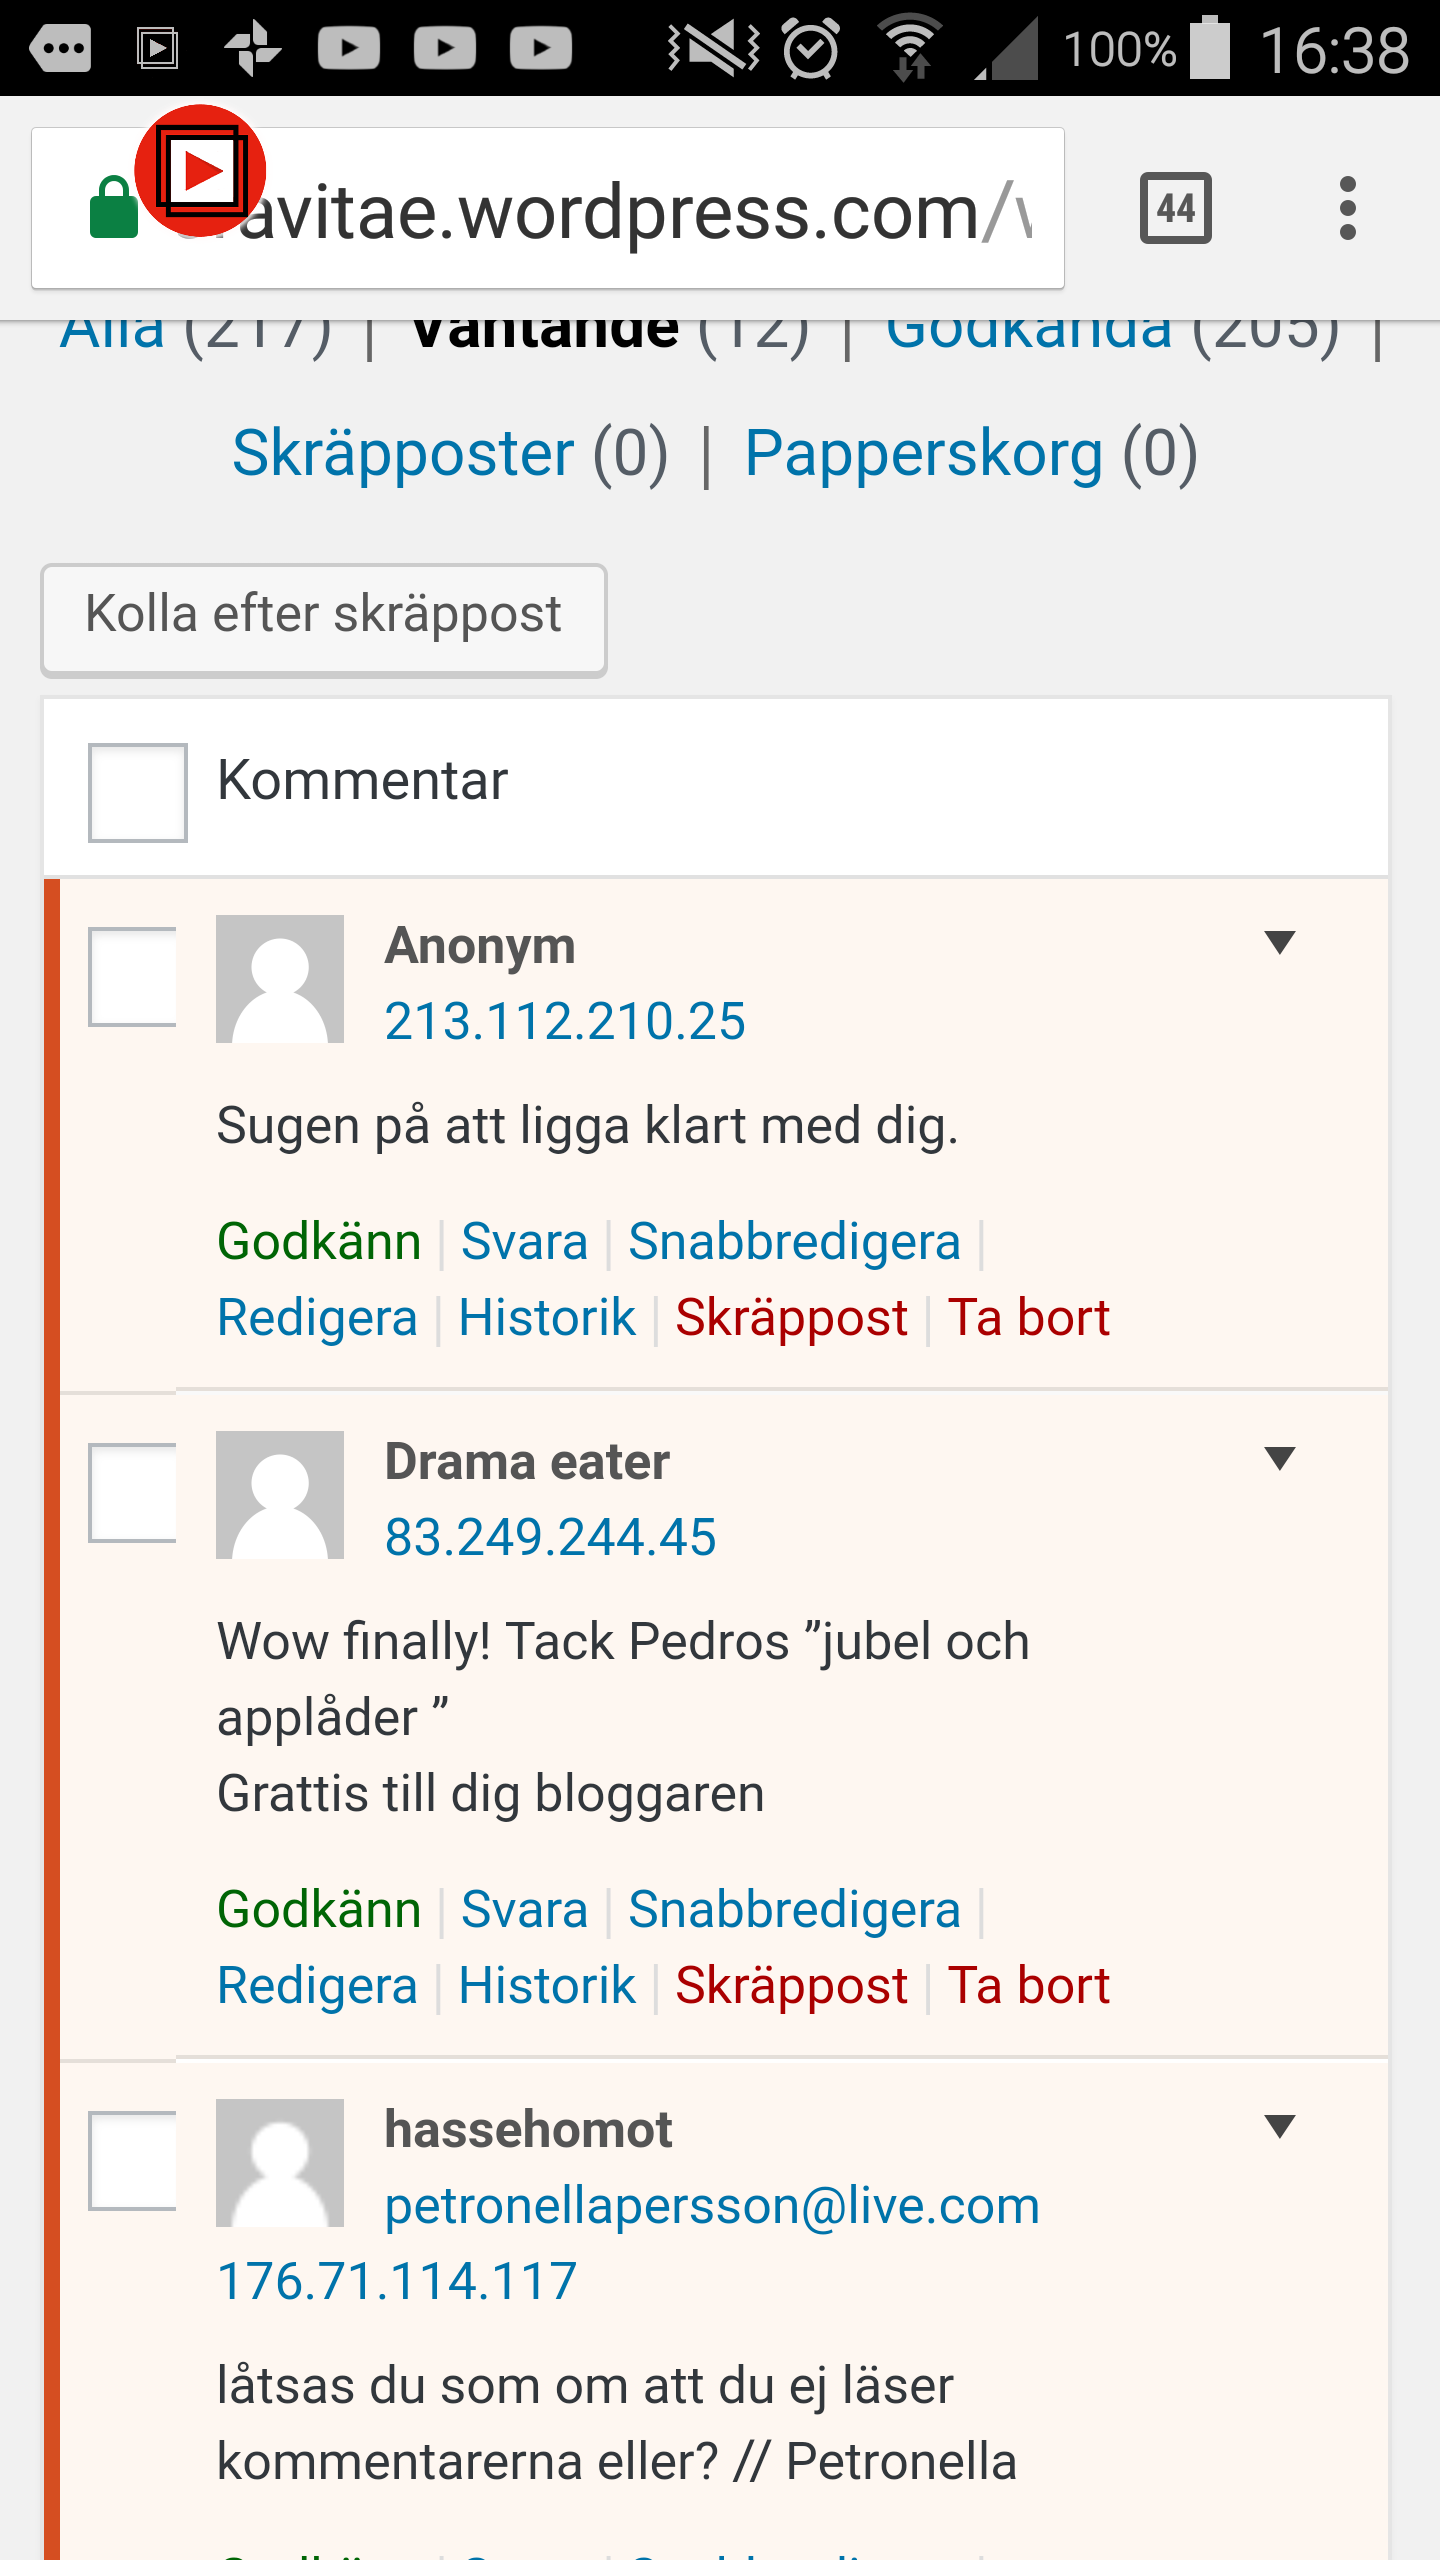Screen dimensions: 1440x2560
Task: Open the Chrome three-dot overflow menu
Action: 1347,208
